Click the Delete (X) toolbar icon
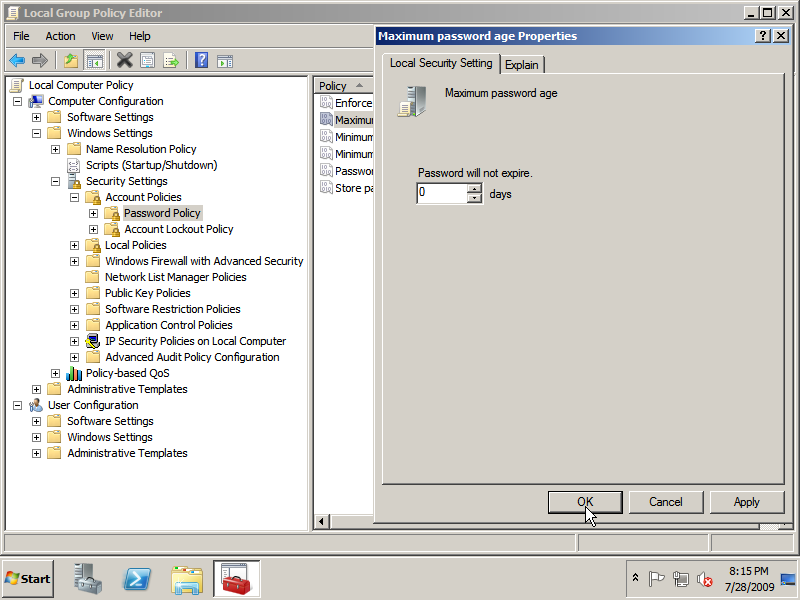Viewport: 800px width, 600px height. (x=124, y=60)
